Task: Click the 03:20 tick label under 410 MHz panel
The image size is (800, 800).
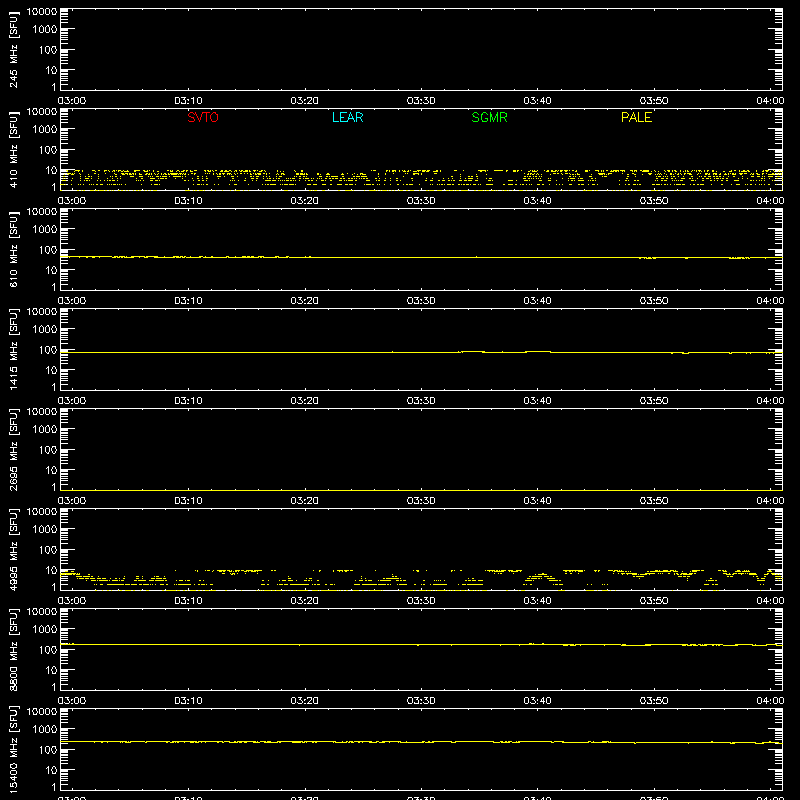Action: click(x=305, y=201)
